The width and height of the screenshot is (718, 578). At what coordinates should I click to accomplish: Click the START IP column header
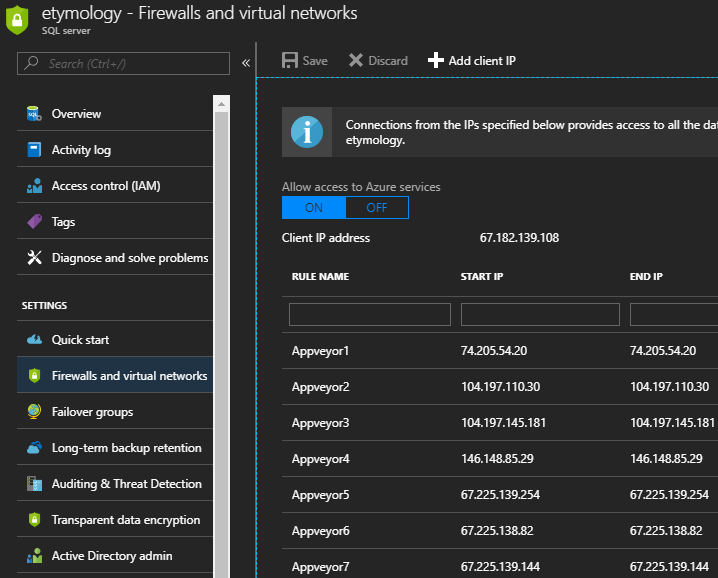(482, 277)
